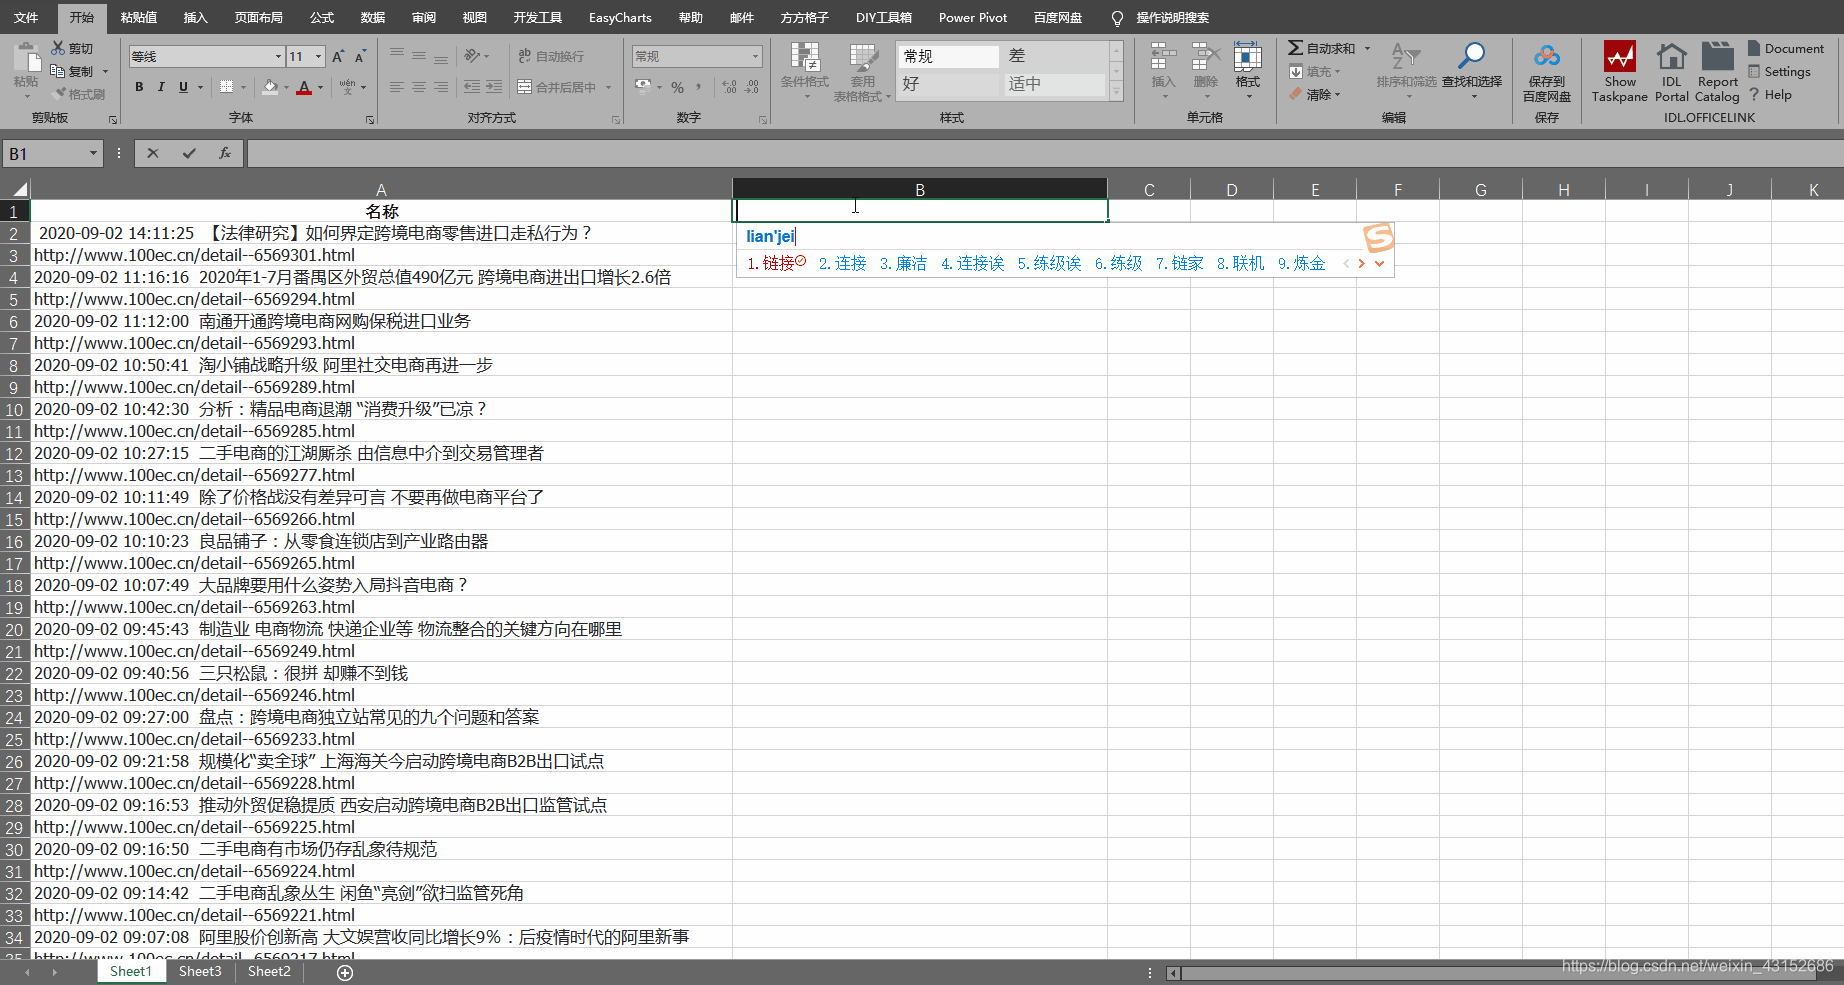Click the cancel X in formula bar
This screenshot has width=1844, height=985.
tap(153, 153)
